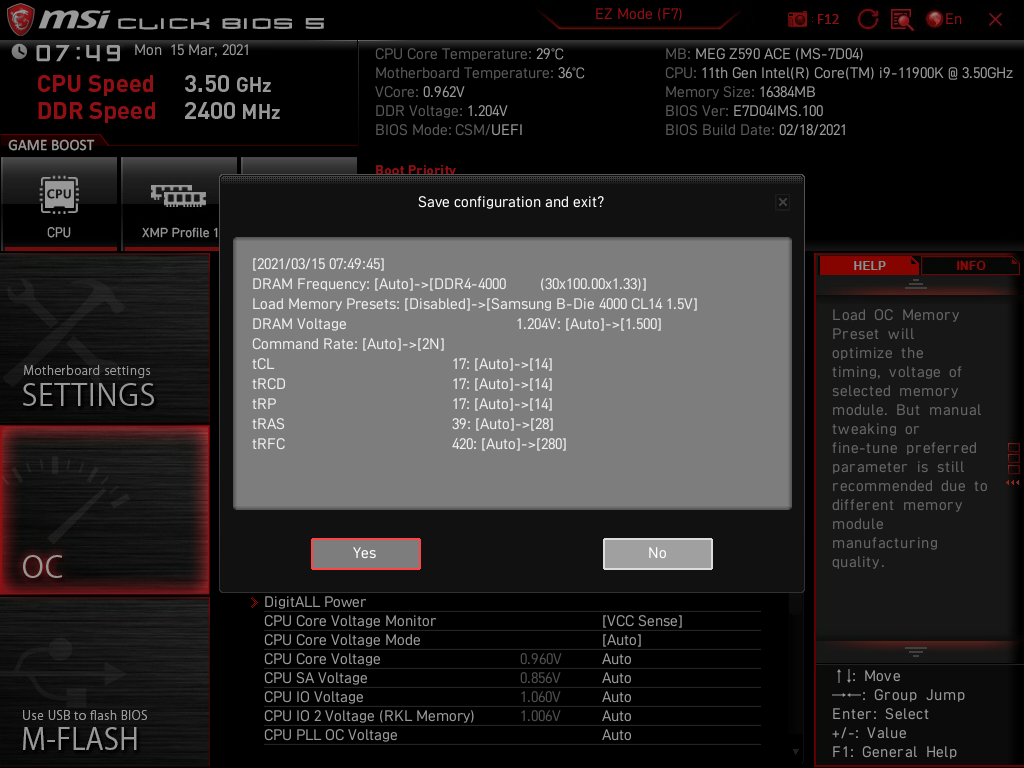Switch to the HELP tab
This screenshot has width=1024, height=768.
point(869,266)
